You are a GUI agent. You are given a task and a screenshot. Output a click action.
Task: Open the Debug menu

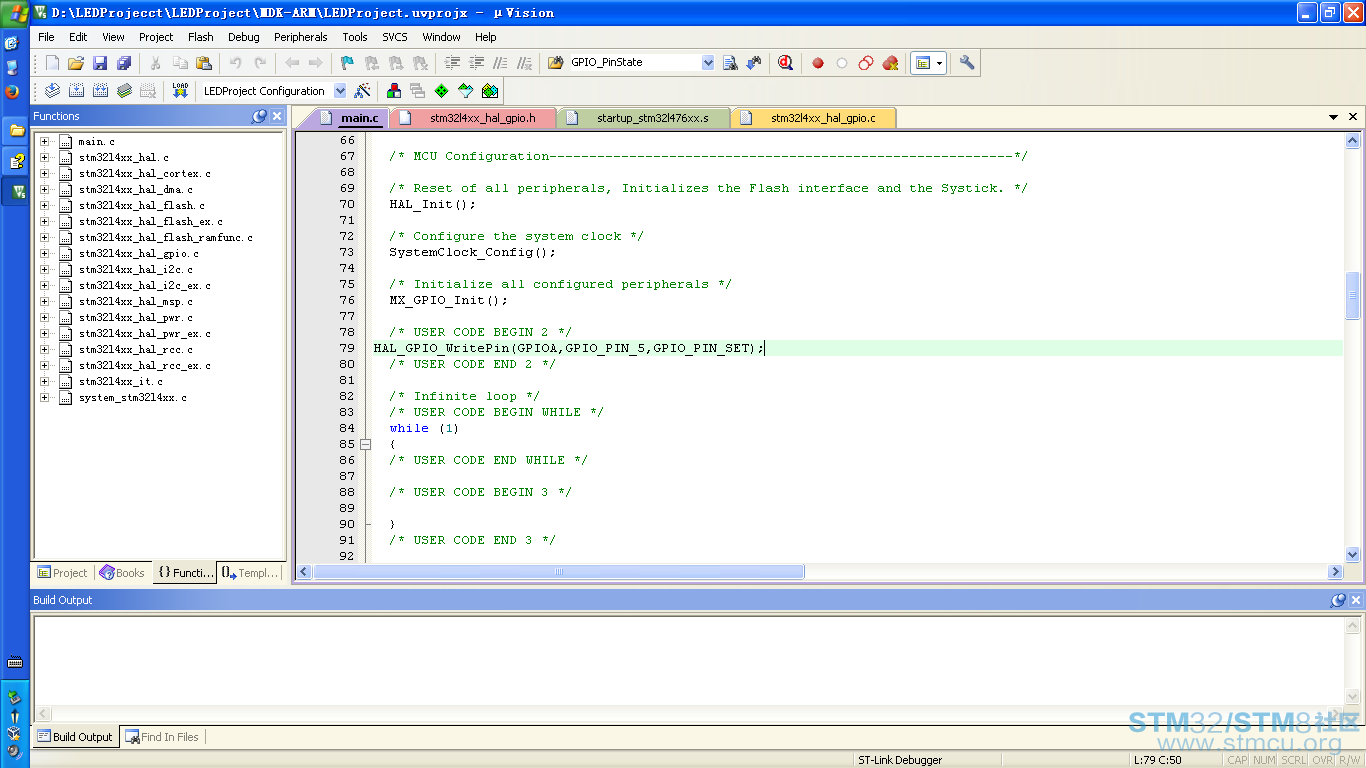point(244,37)
